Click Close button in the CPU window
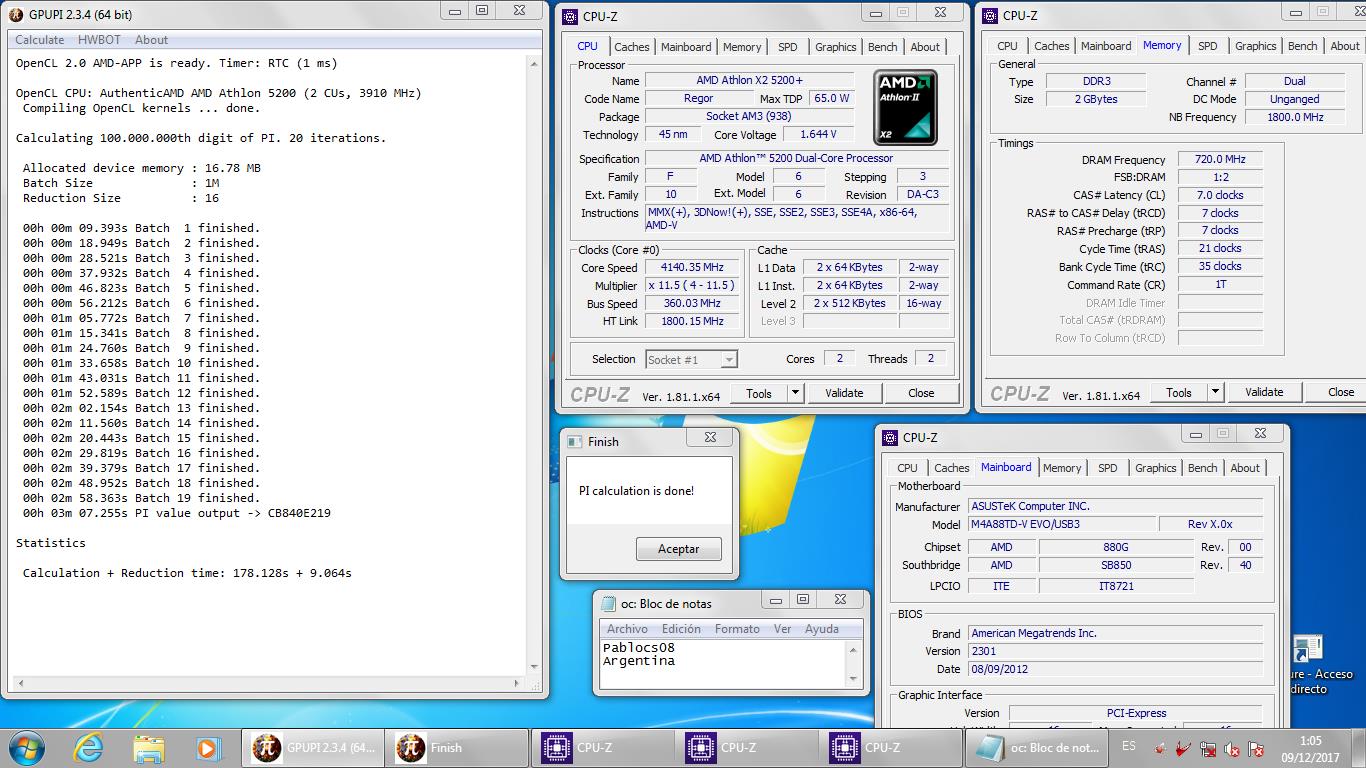 pos(921,393)
